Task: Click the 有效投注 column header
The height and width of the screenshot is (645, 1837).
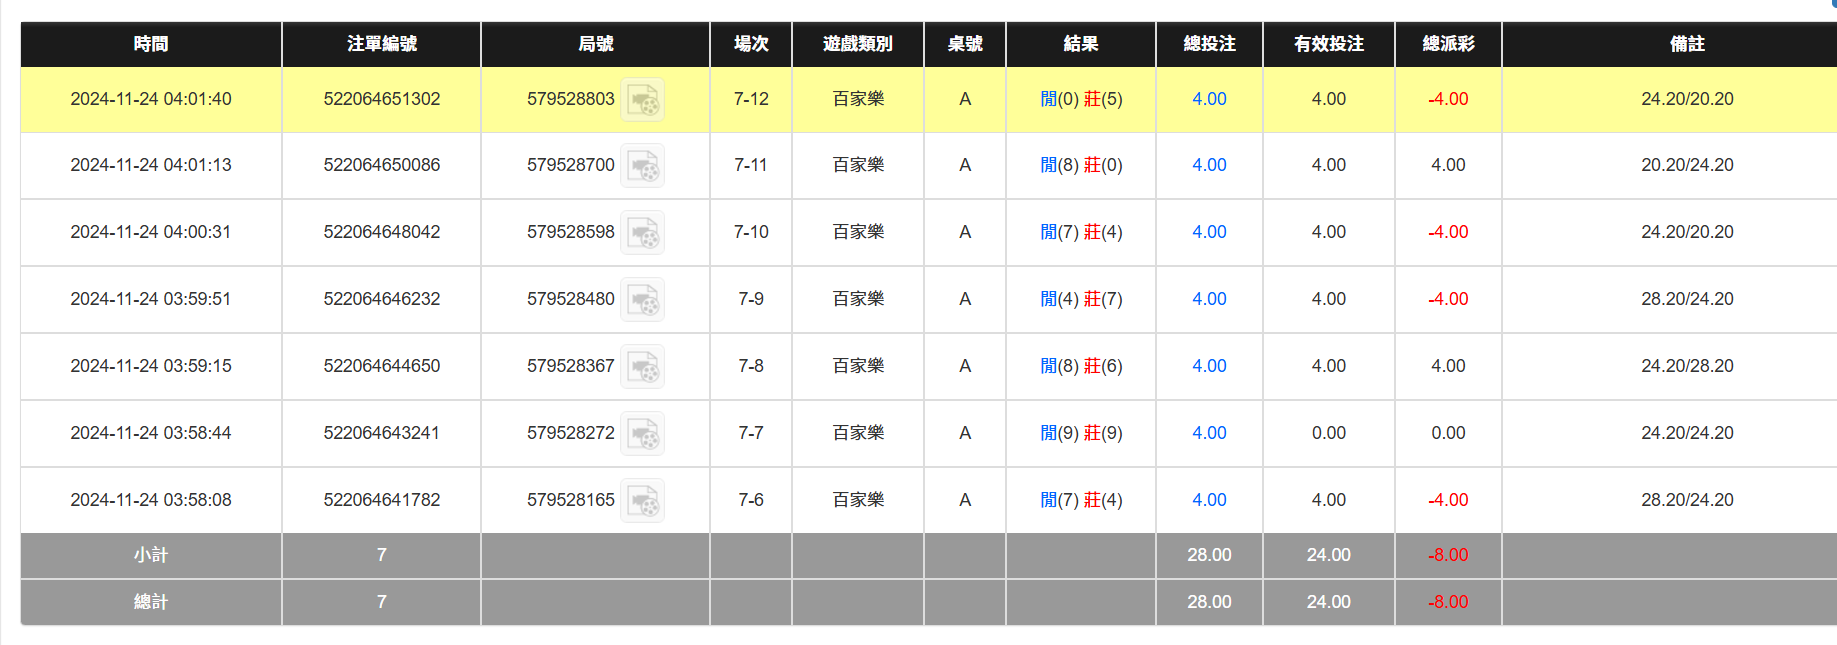Action: pyautogui.click(x=1328, y=44)
